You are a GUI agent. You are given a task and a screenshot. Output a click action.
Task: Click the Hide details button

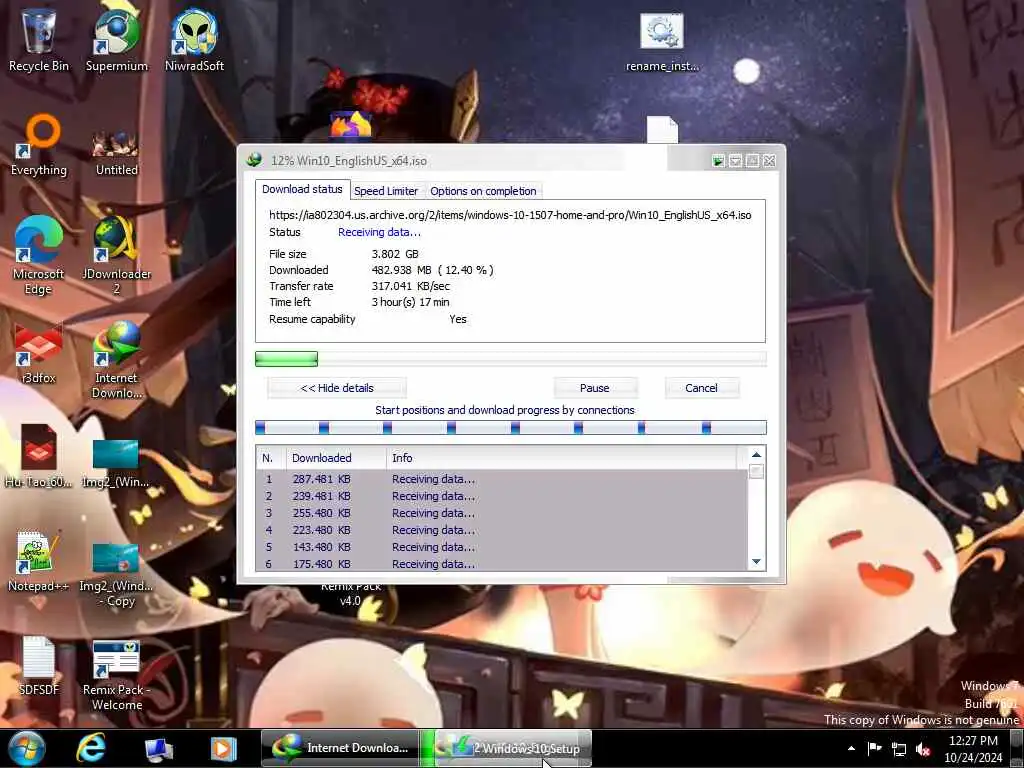(337, 388)
